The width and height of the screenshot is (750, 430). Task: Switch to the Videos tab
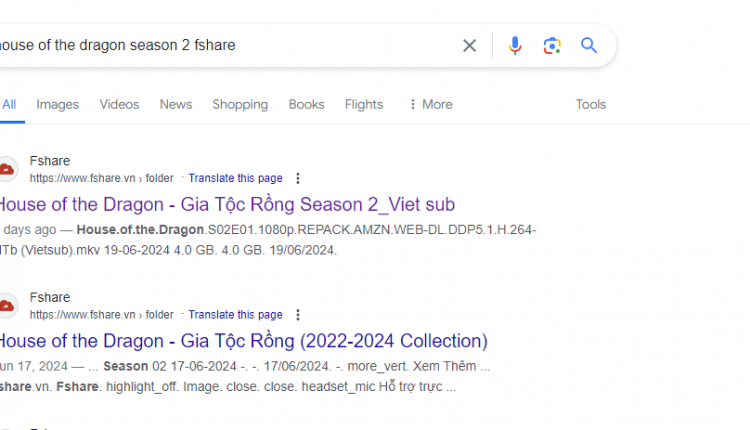click(x=119, y=104)
